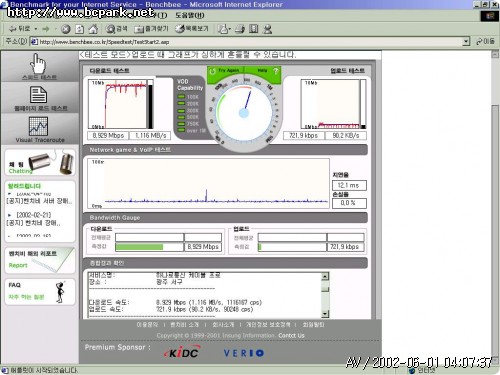Viewport: 500px width, 375px height.
Task: Open the Visual Traceroute chart icon
Action: pyautogui.click(x=38, y=126)
